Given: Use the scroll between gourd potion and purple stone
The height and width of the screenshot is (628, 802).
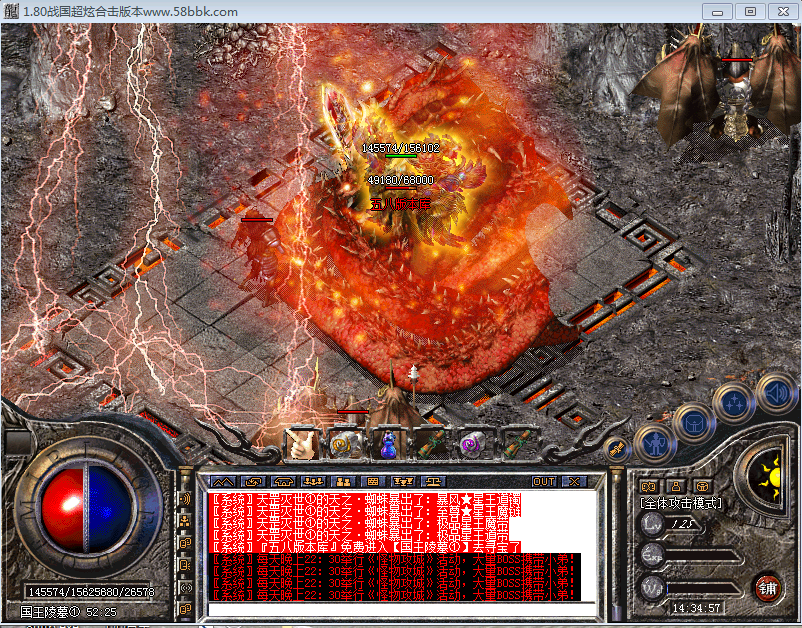Looking at the screenshot, I should [432, 444].
